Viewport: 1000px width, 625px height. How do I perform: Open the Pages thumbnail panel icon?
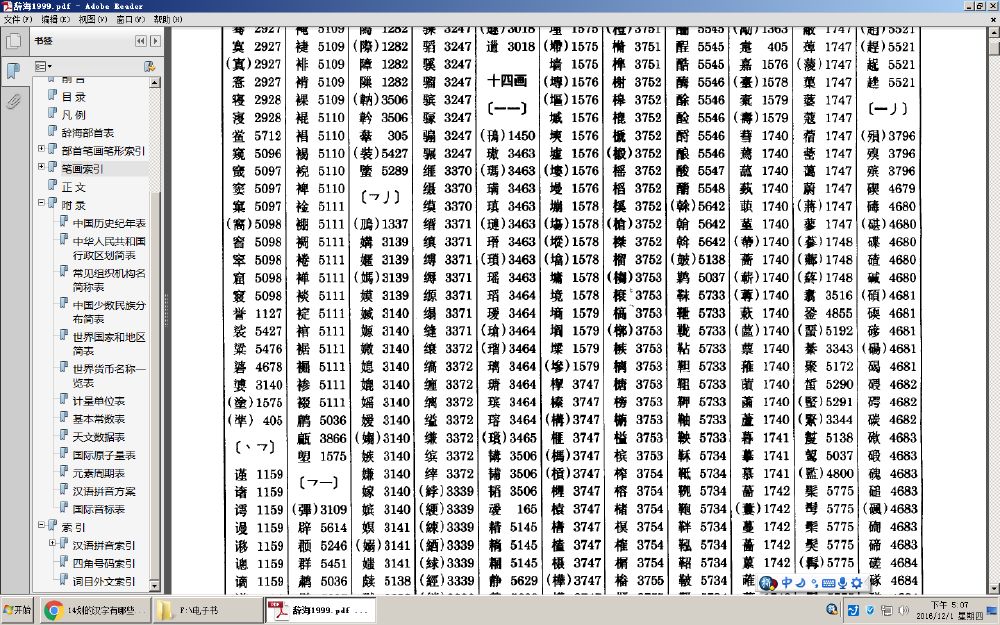13,41
